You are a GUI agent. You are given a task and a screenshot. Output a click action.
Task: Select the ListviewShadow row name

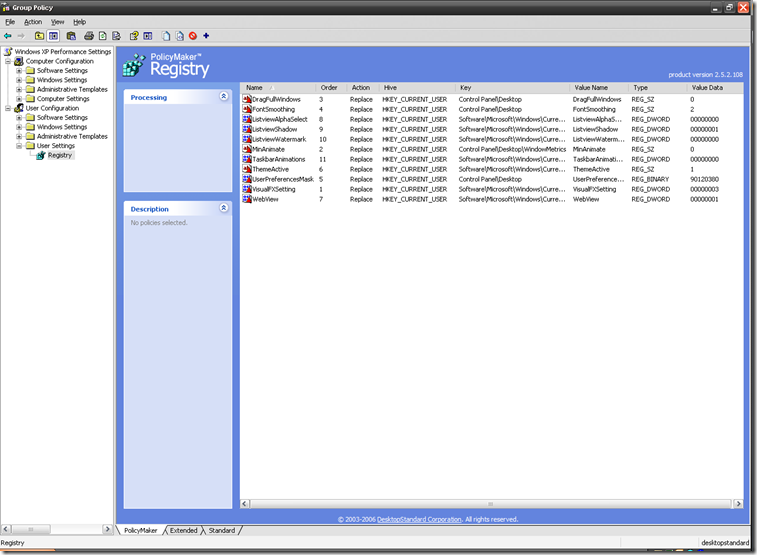(x=275, y=129)
